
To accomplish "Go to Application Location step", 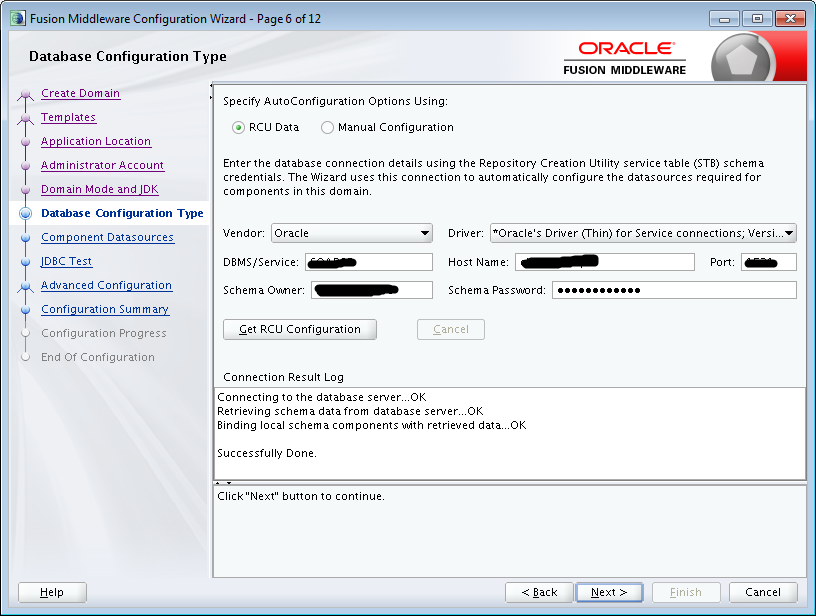I will click(95, 141).
